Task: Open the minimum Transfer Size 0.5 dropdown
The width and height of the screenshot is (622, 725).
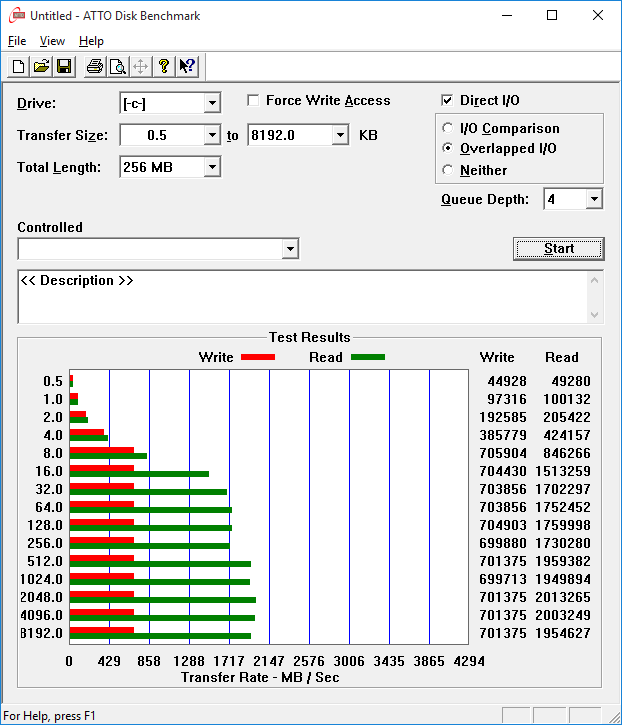Action: [212, 135]
